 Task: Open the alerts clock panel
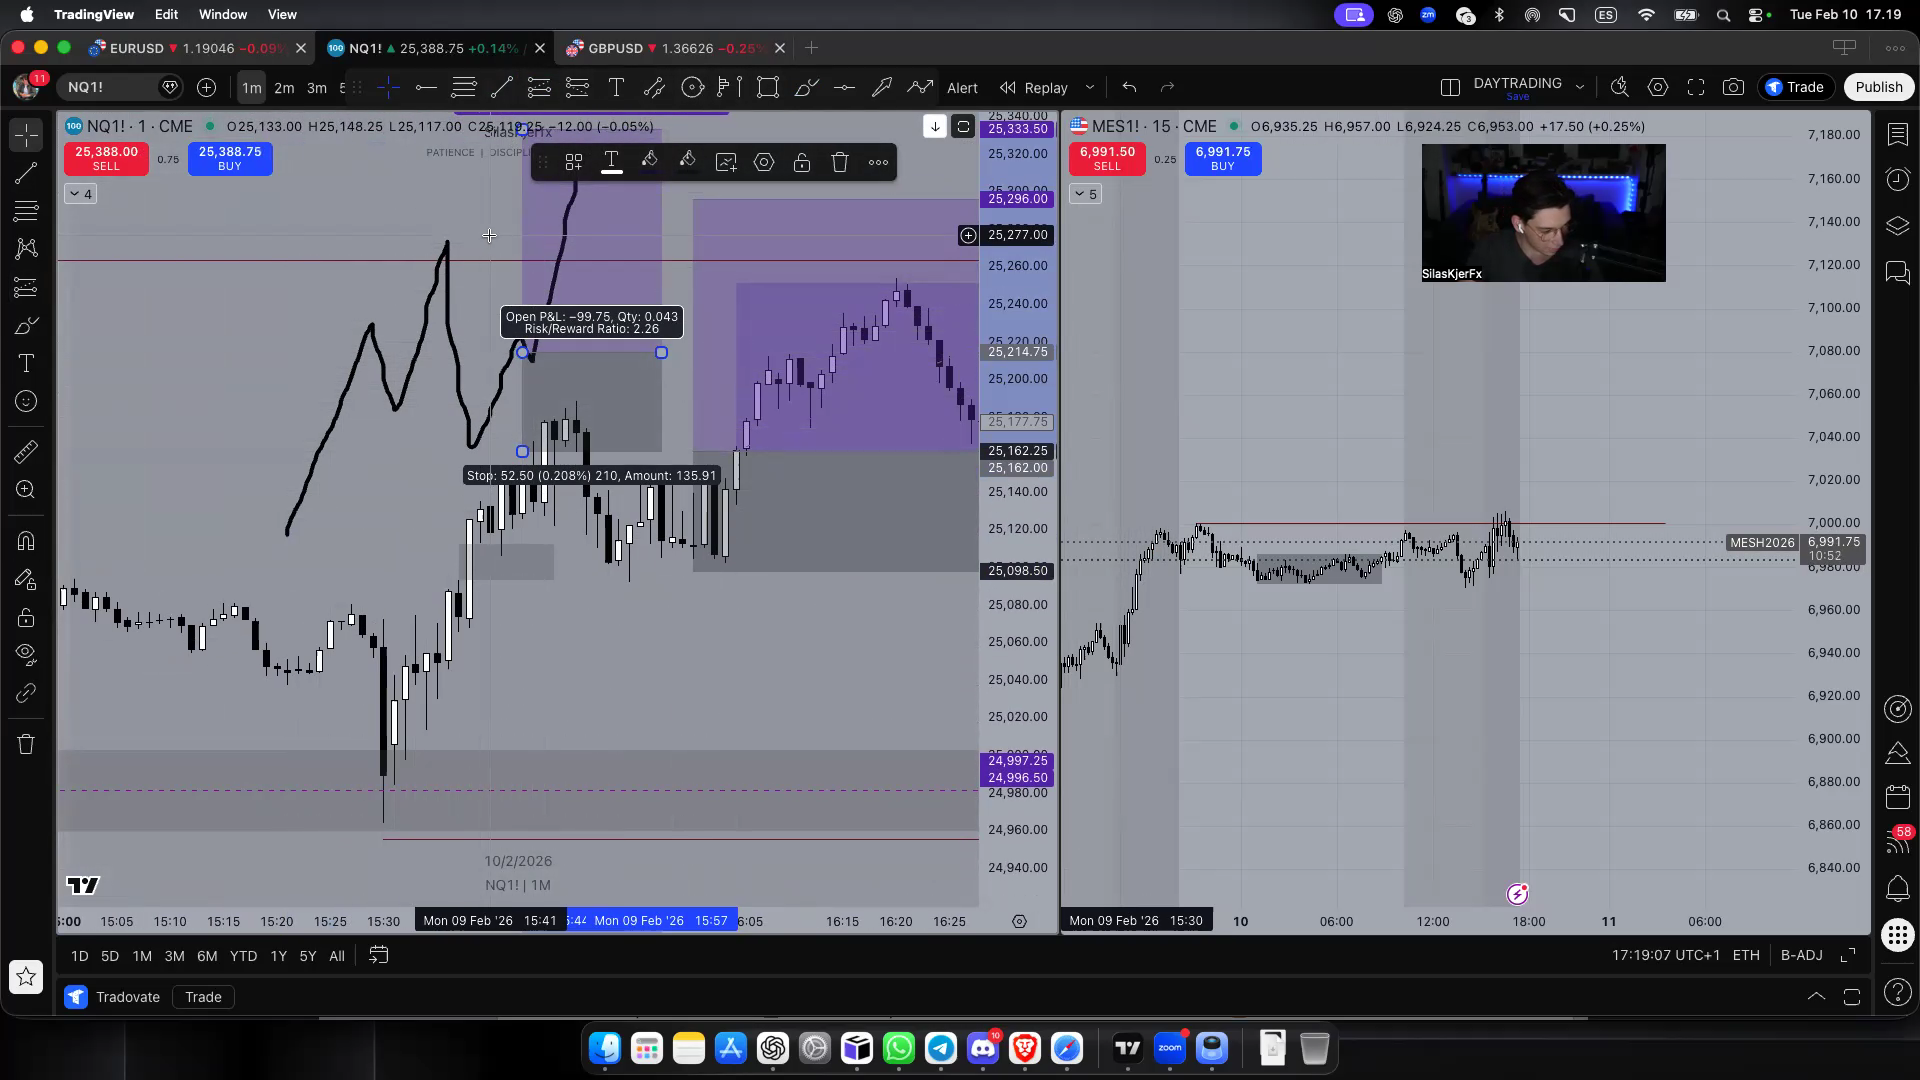pyautogui.click(x=1897, y=179)
